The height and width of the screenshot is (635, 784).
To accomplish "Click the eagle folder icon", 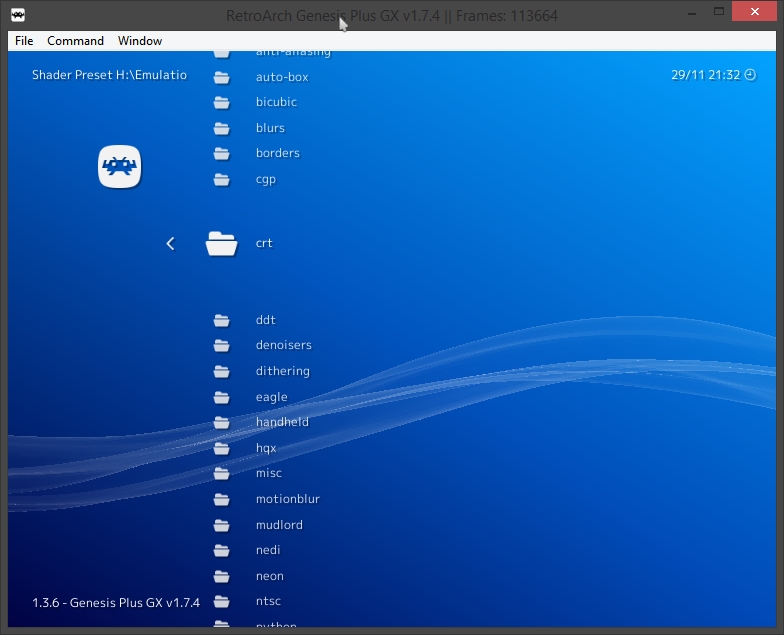I will pos(222,398).
